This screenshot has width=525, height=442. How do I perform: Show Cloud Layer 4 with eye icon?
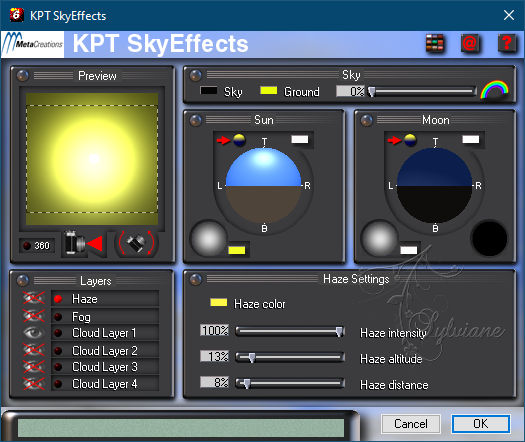(x=33, y=383)
